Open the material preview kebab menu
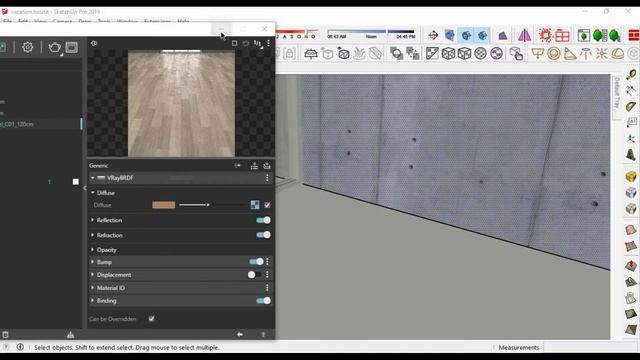640x360 pixels. 268,43
